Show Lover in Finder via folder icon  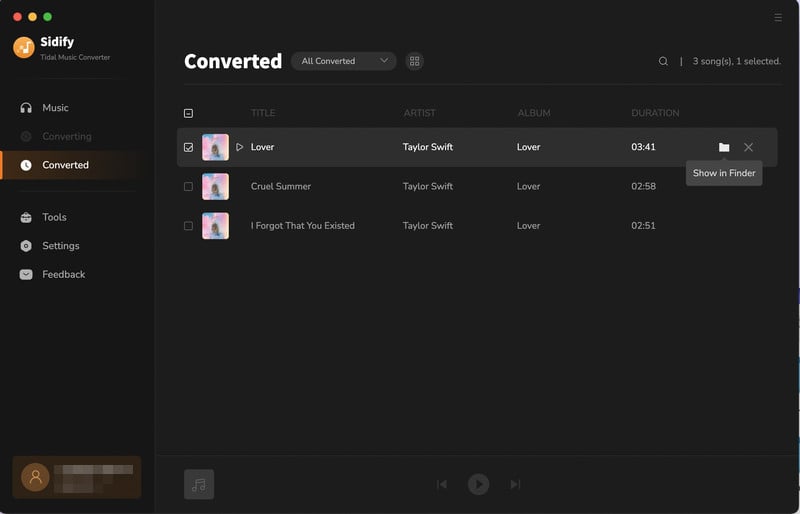[724, 147]
